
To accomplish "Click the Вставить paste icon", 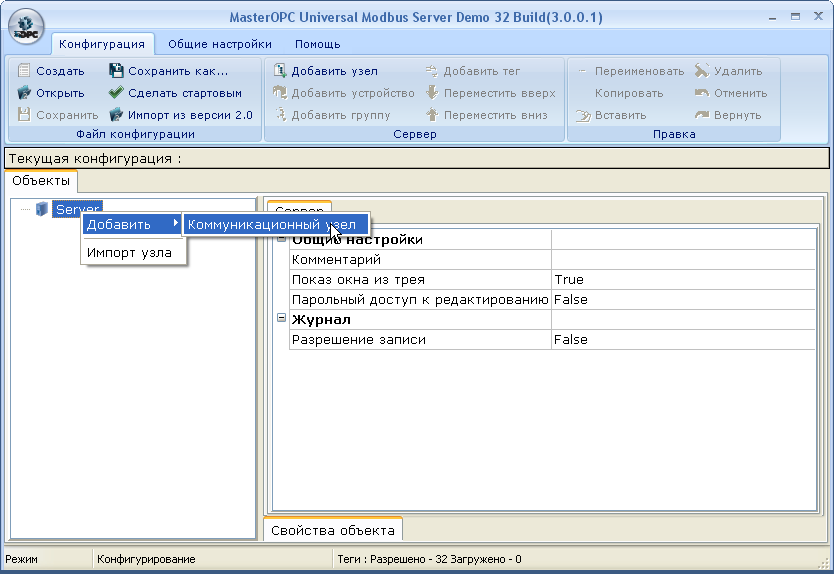I will click(x=583, y=115).
